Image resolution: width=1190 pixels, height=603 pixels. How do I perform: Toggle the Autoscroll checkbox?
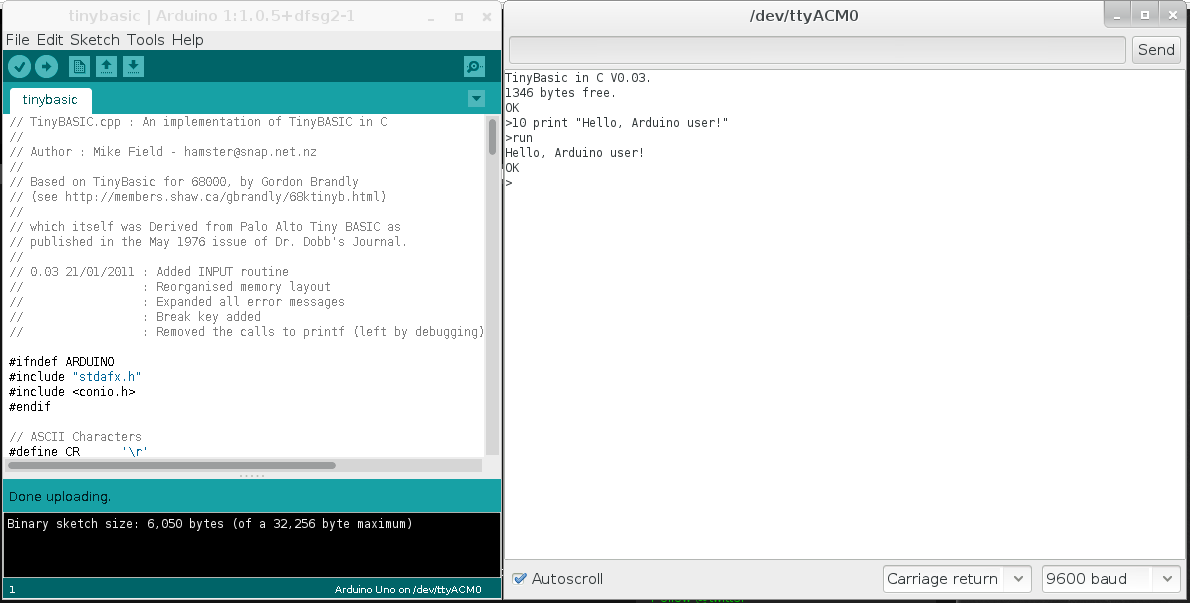520,579
